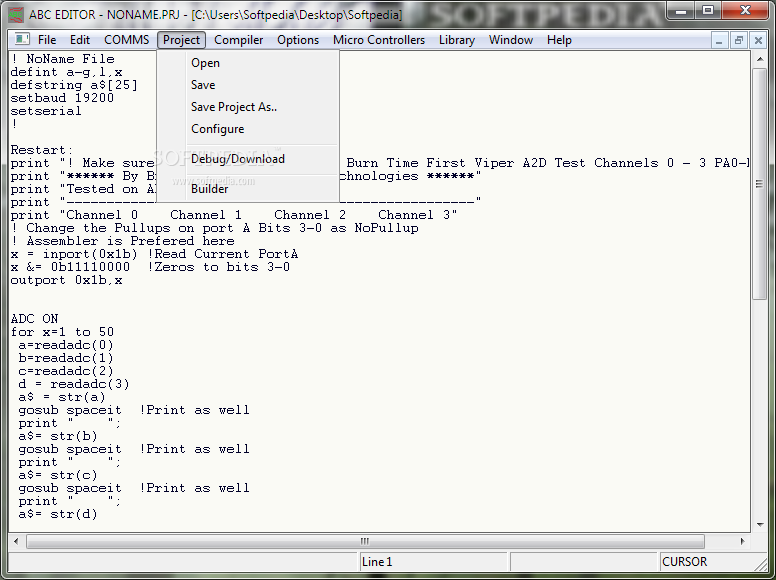Click the "c=readadc(2)" line
Screen dimensions: 776x580
pos(66,371)
